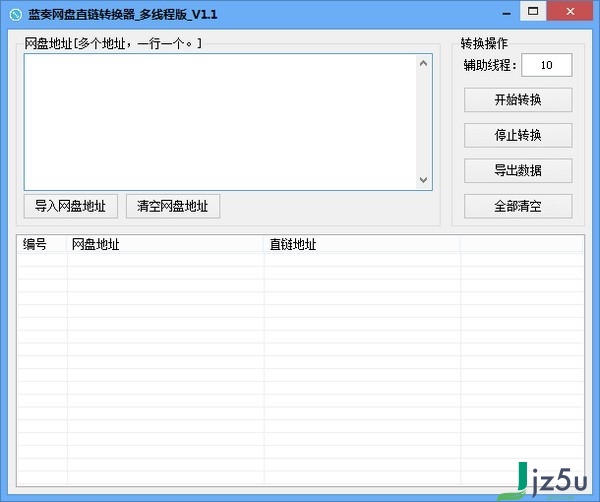
Task: Click the 转换操作 group label
Action: (x=484, y=43)
